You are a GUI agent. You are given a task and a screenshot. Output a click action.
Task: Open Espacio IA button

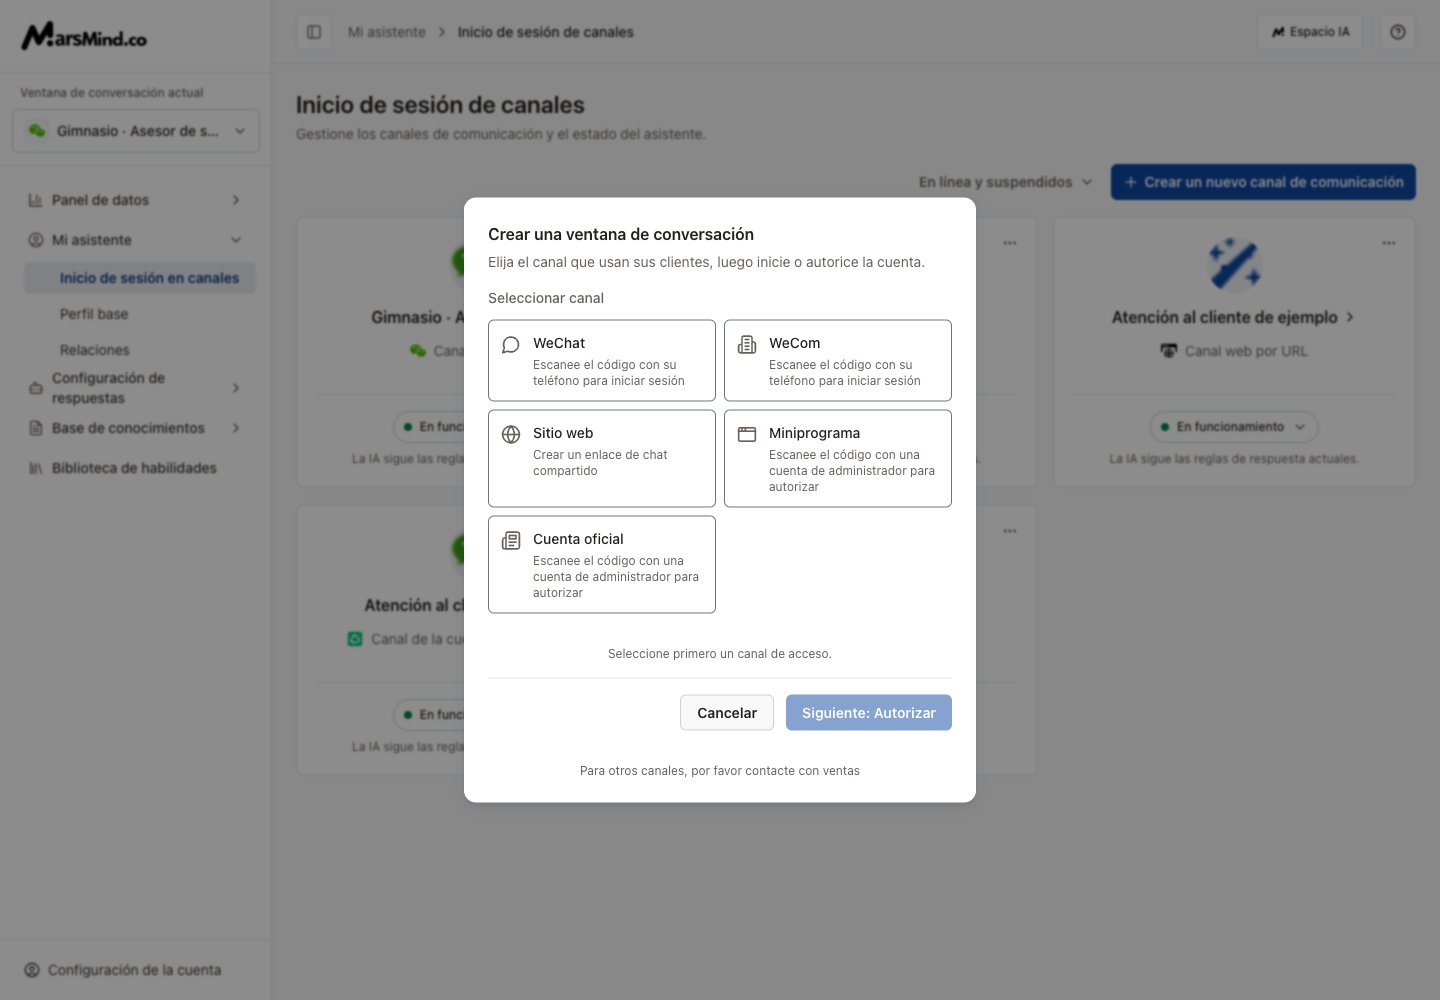(1310, 32)
